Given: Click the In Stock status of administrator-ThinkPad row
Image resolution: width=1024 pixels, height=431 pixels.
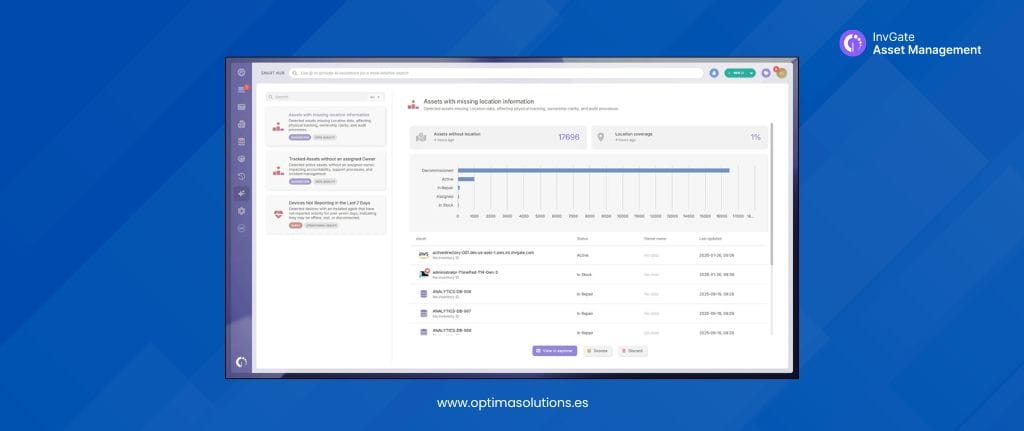Looking at the screenshot, I should point(584,274).
